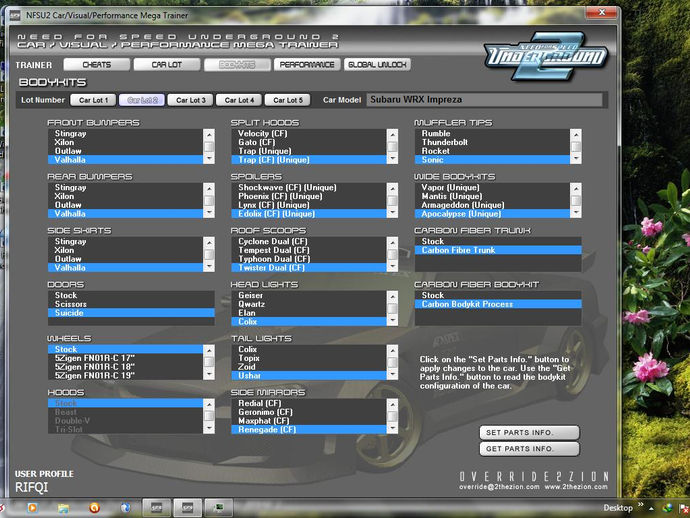The image size is (690, 518).
Task: Choose Car Lot 2
Action: (x=142, y=100)
